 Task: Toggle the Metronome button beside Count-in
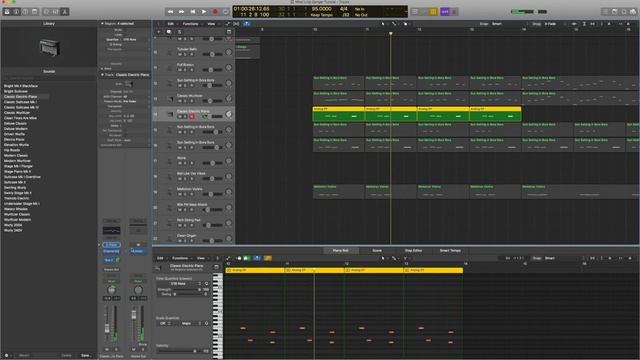454,12
